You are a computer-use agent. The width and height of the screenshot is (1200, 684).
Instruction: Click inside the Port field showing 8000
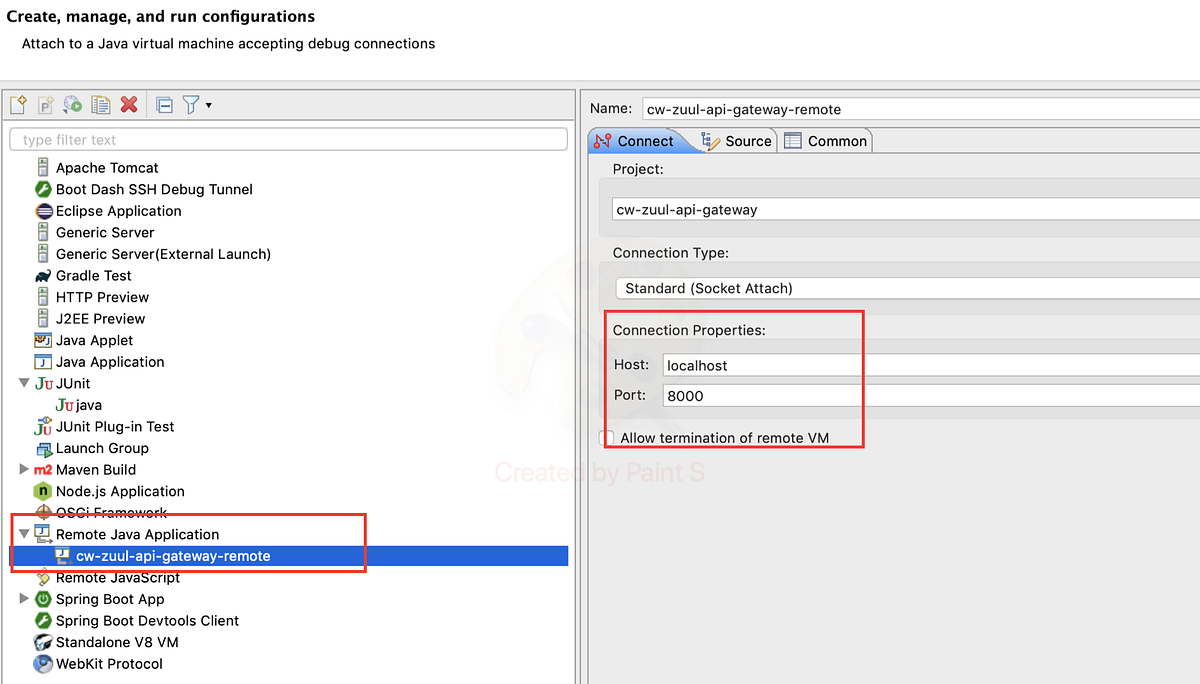point(760,395)
